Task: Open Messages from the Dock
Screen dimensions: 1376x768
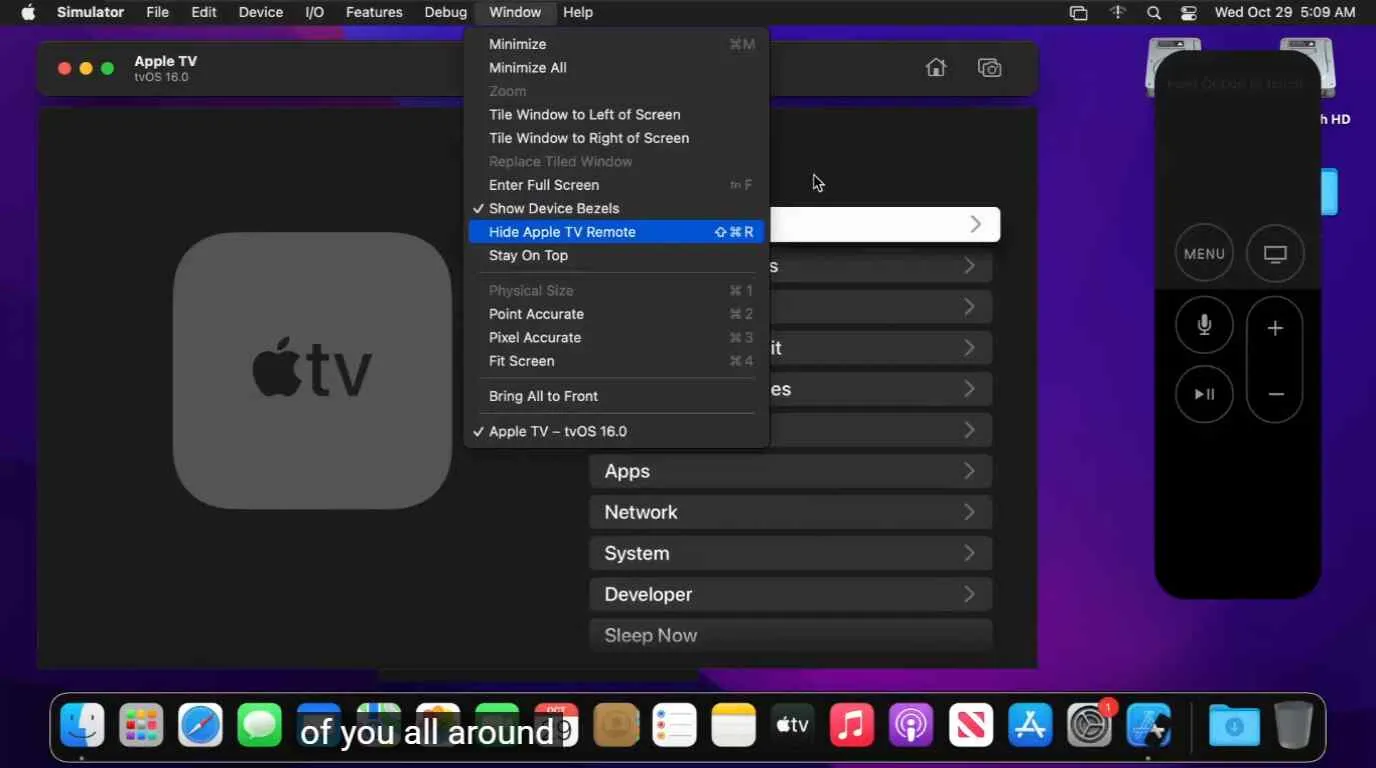Action: (260, 725)
